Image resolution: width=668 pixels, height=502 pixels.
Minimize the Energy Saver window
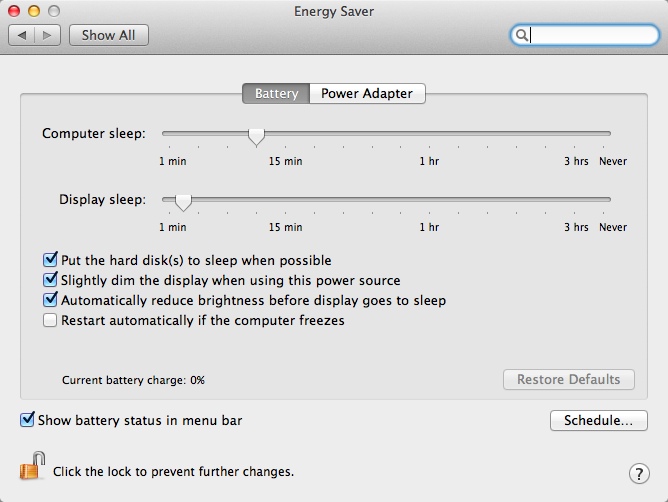tap(33, 10)
